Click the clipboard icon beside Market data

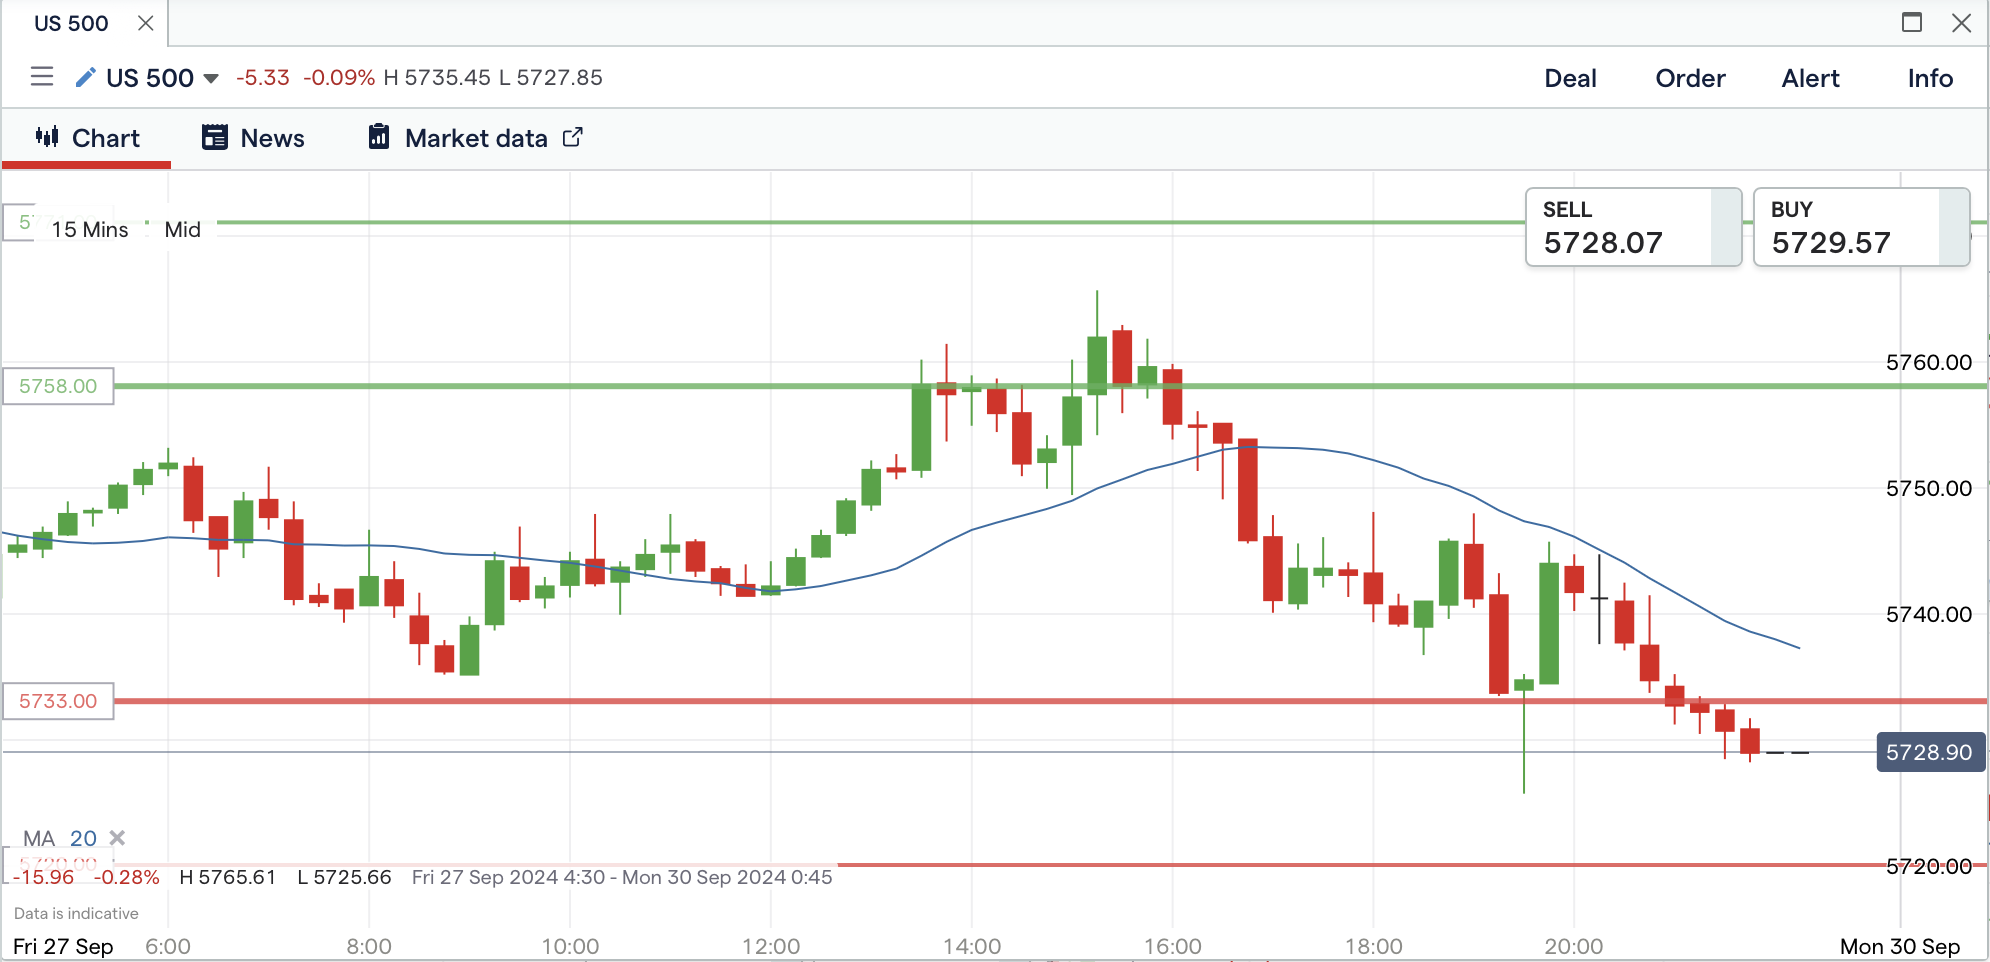[379, 137]
